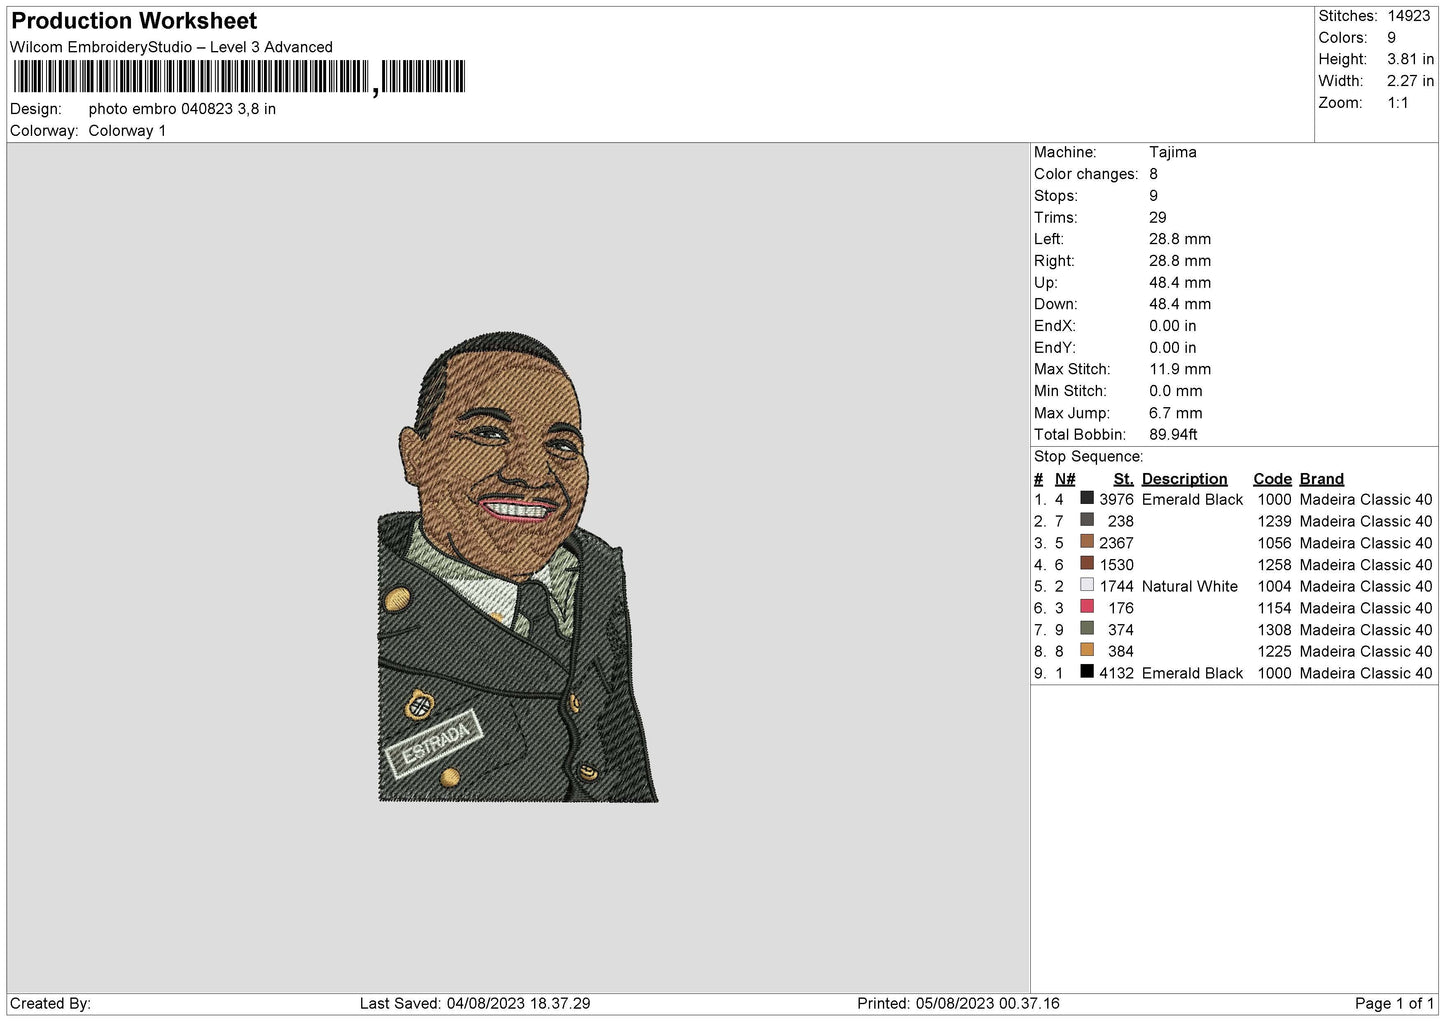
Task: Click the 'Code' column header
Action: click(x=1273, y=479)
